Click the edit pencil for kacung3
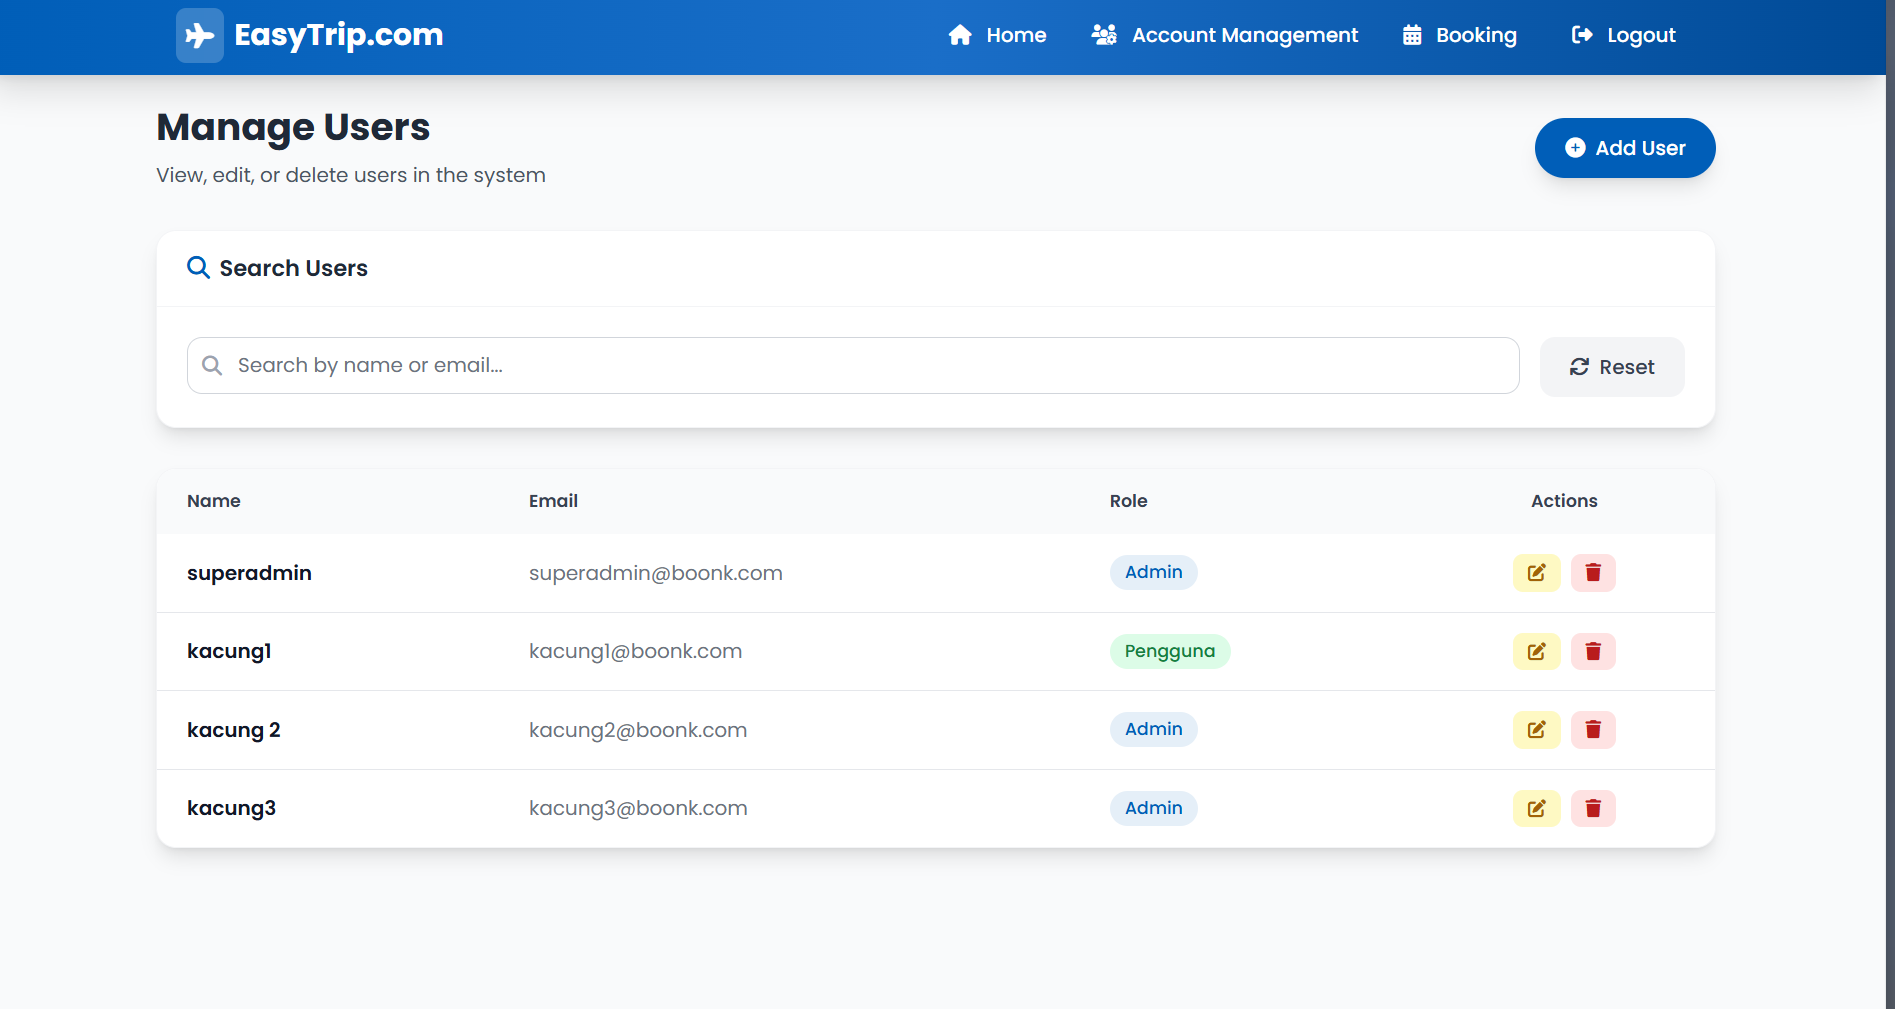The image size is (1895, 1009). 1536,808
